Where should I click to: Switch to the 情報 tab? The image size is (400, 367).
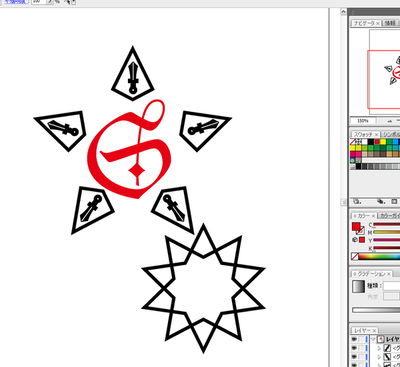[390, 23]
